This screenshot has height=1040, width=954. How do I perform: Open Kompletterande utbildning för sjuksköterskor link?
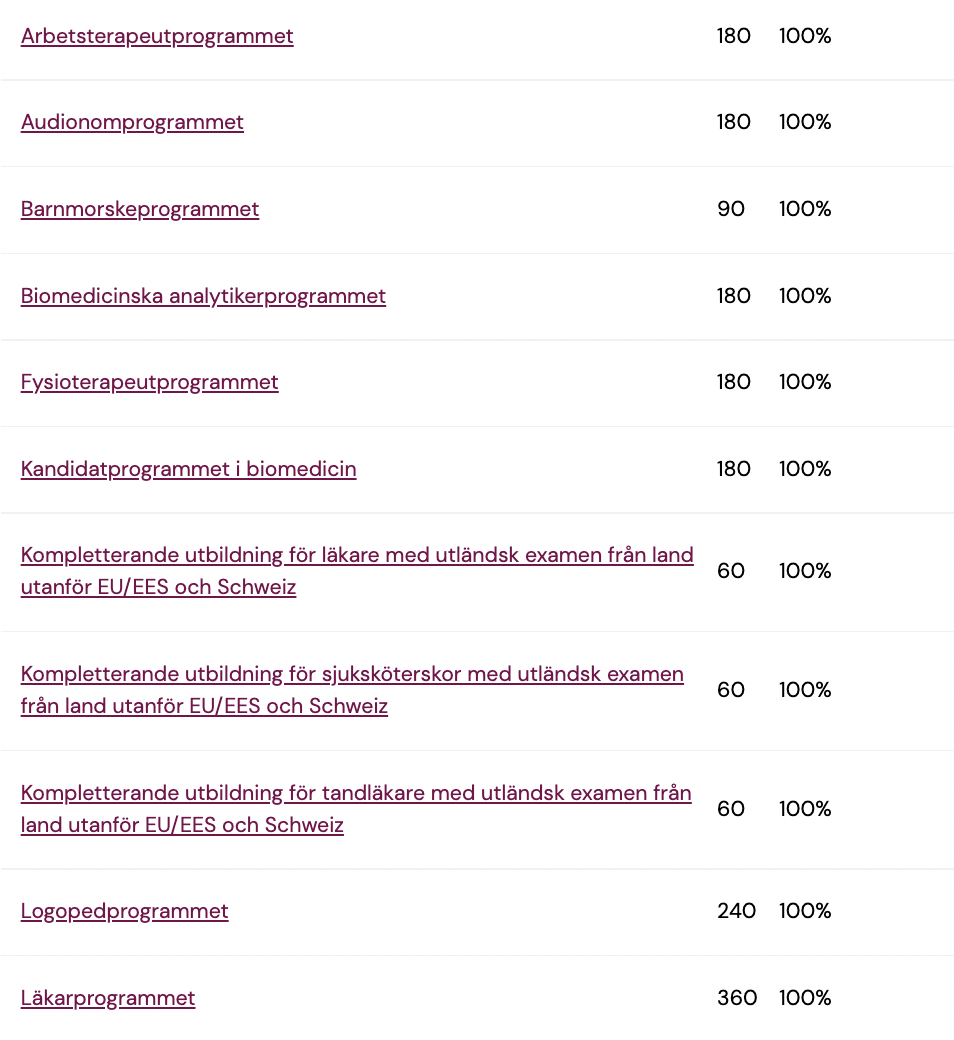(352, 690)
